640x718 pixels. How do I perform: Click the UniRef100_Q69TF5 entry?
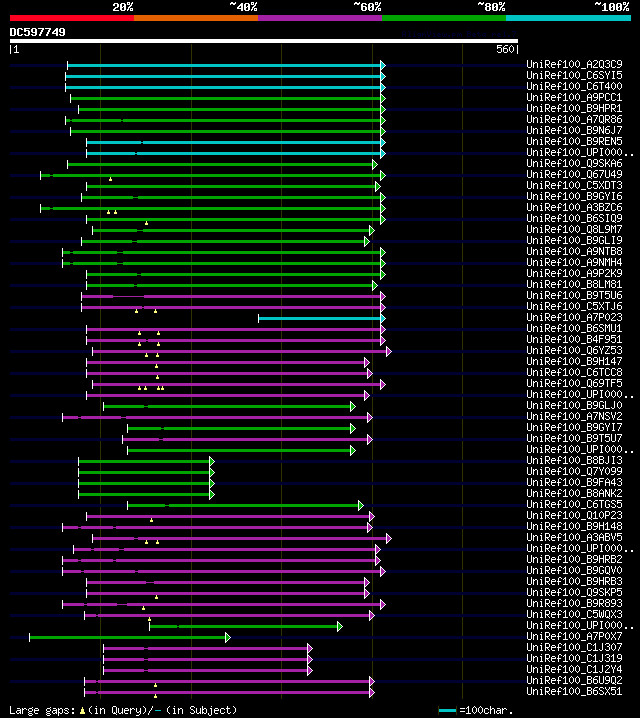pyautogui.click(x=574, y=383)
